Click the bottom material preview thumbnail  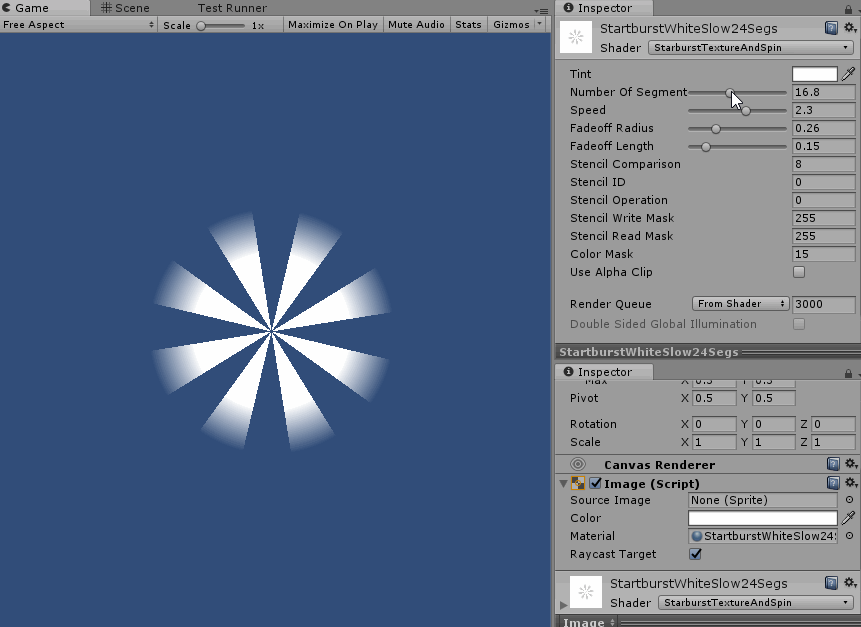point(586,592)
